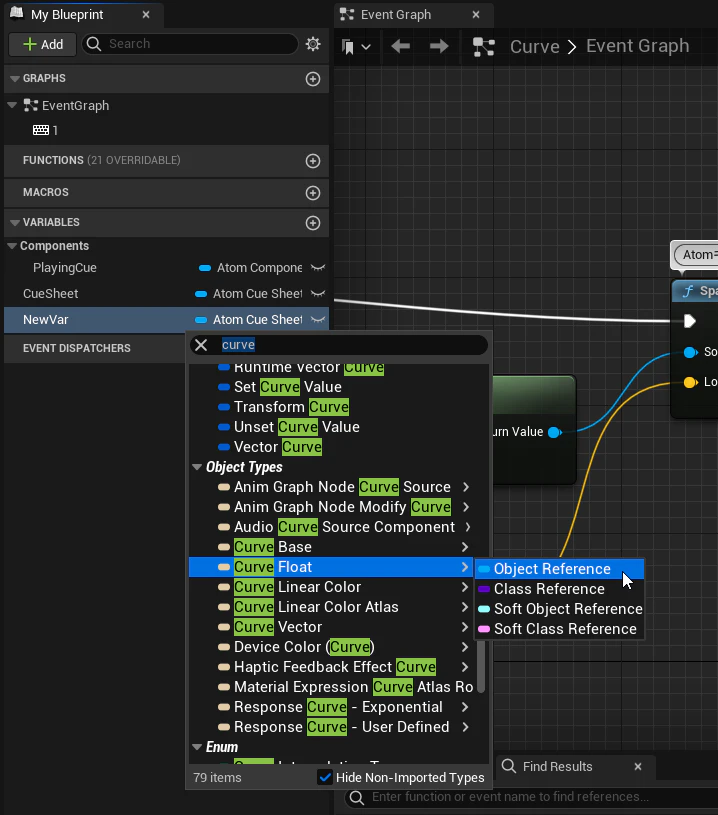Clear the curve type search with X
718x815 pixels.
point(201,345)
